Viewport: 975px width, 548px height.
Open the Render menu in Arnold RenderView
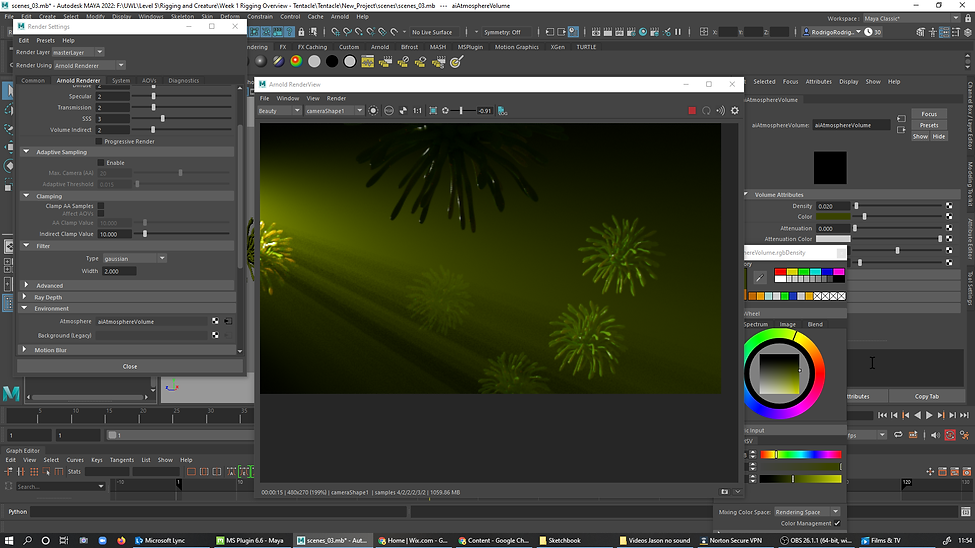click(x=336, y=98)
